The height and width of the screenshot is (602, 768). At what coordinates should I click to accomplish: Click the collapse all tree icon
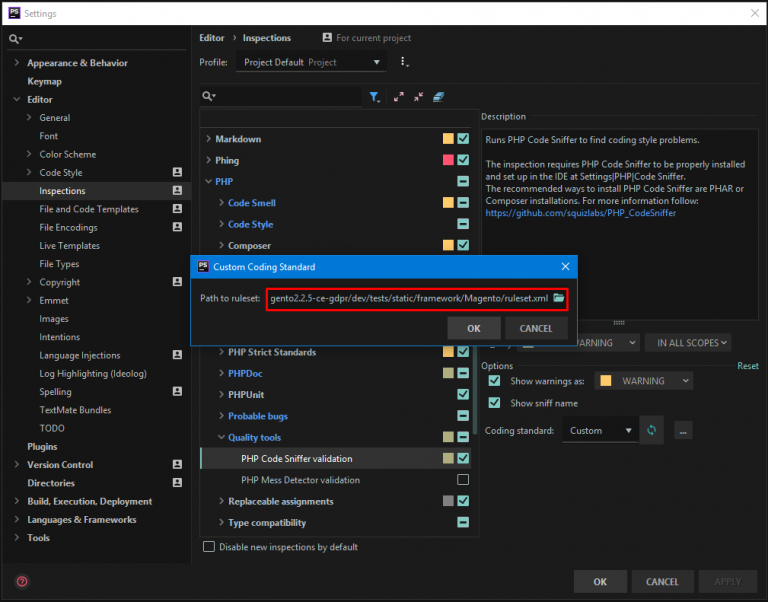(418, 97)
